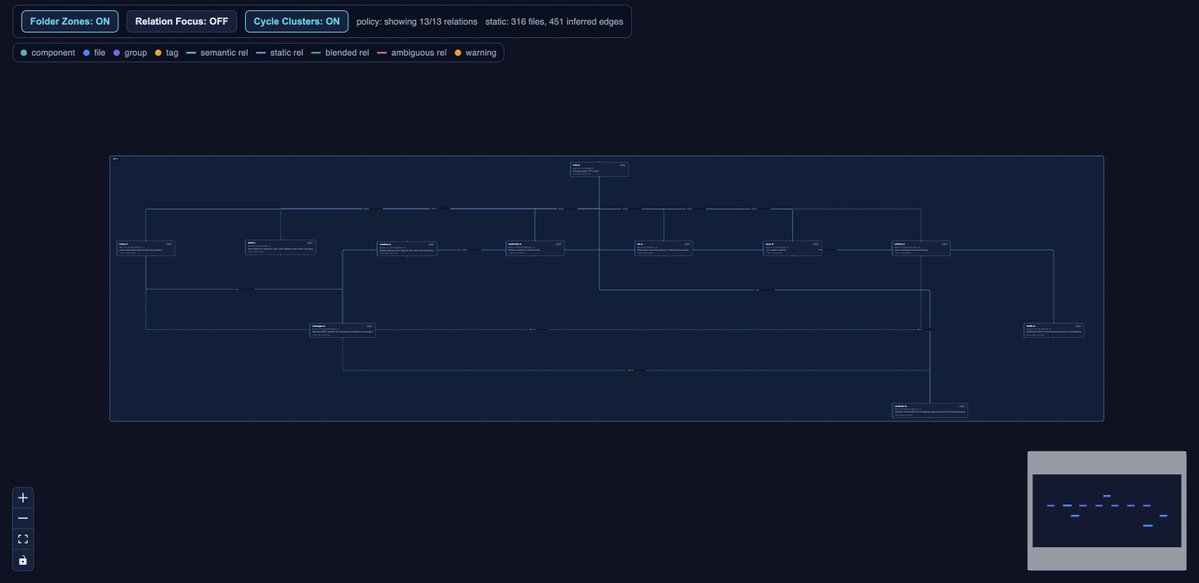Fit the graph to view
The width and height of the screenshot is (1199, 583).
pos(23,539)
